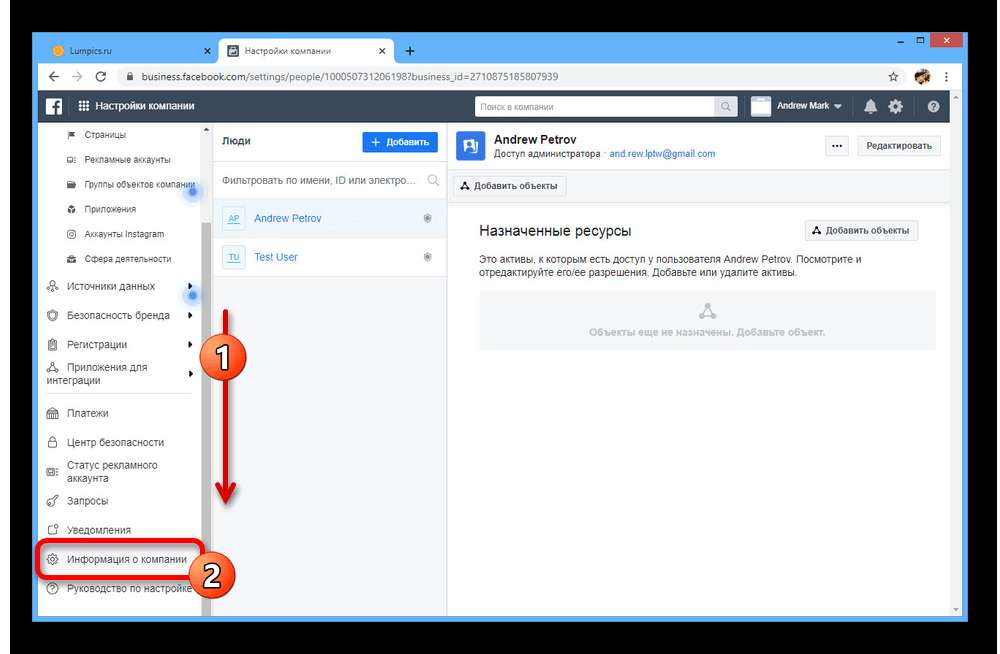Expand the Регистрации section
This screenshot has height=654, width=1000.
[x=97, y=345]
